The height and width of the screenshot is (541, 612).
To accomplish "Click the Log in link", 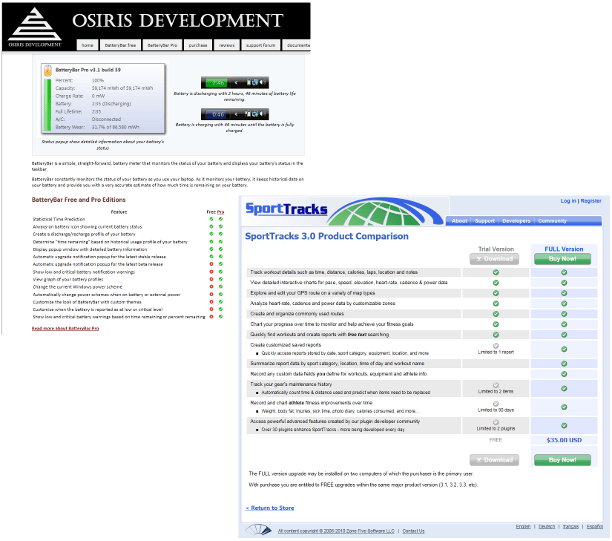I will tap(568, 201).
